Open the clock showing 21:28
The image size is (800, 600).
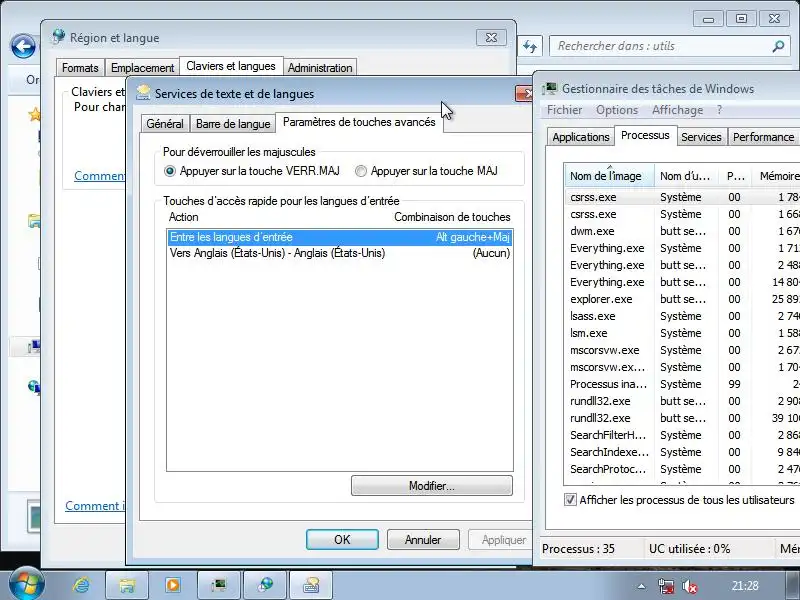pyautogui.click(x=745, y=586)
